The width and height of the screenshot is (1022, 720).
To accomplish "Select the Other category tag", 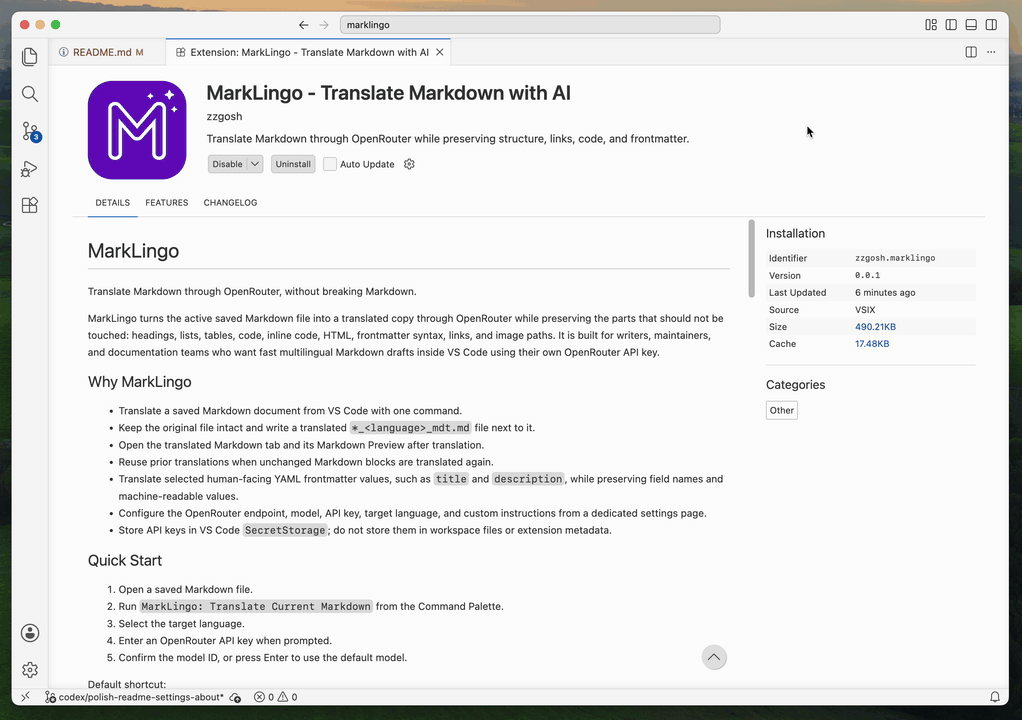I will tap(781, 410).
